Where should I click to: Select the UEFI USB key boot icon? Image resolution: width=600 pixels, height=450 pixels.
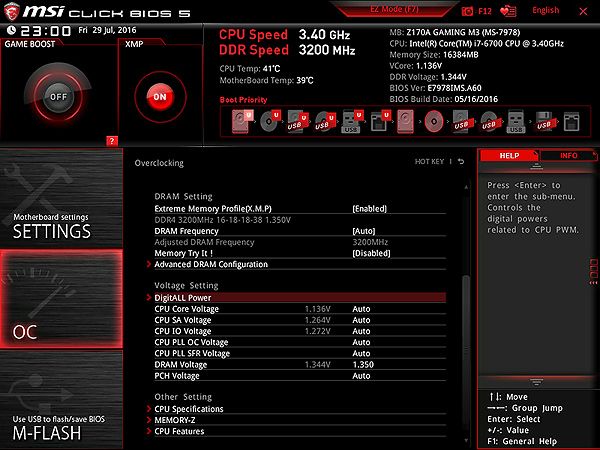pyautogui.click(x=352, y=121)
